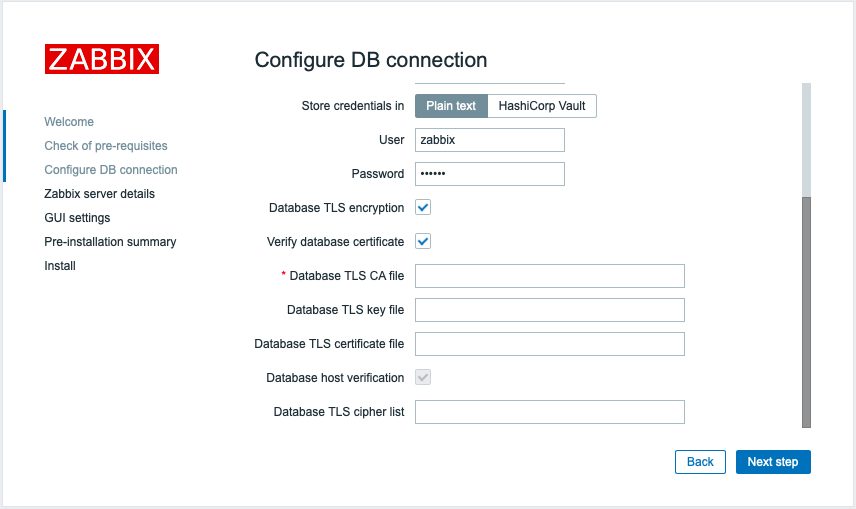Uncheck Verify database certificate
Image resolution: width=856 pixels, height=509 pixels.
pos(423,241)
